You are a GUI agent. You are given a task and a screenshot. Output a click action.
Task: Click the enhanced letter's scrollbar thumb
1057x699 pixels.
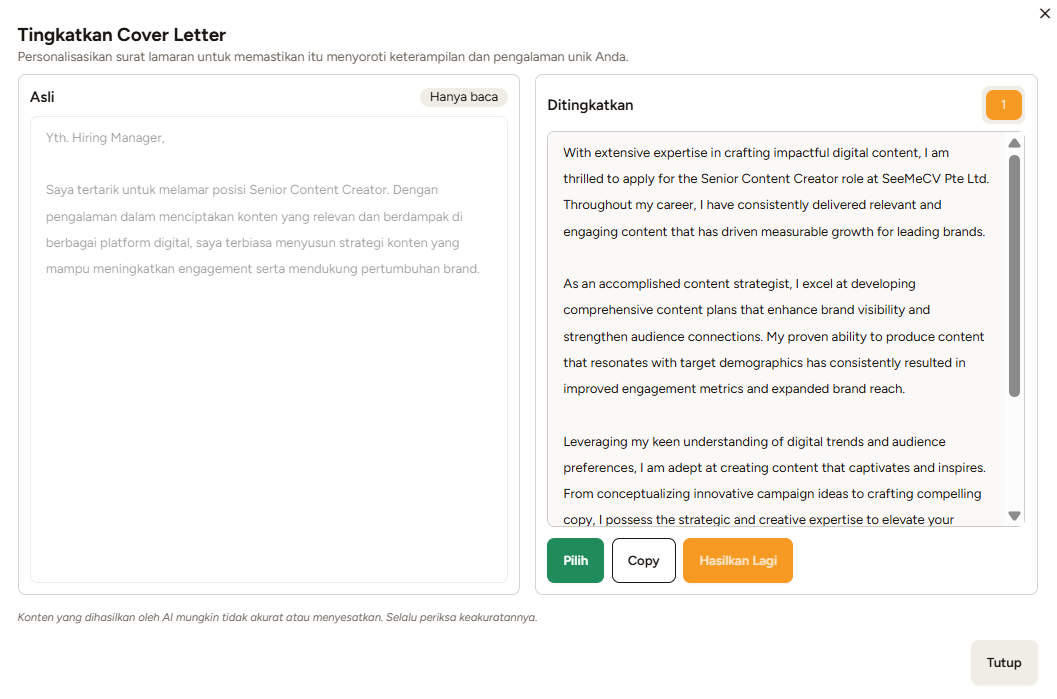tap(1014, 275)
